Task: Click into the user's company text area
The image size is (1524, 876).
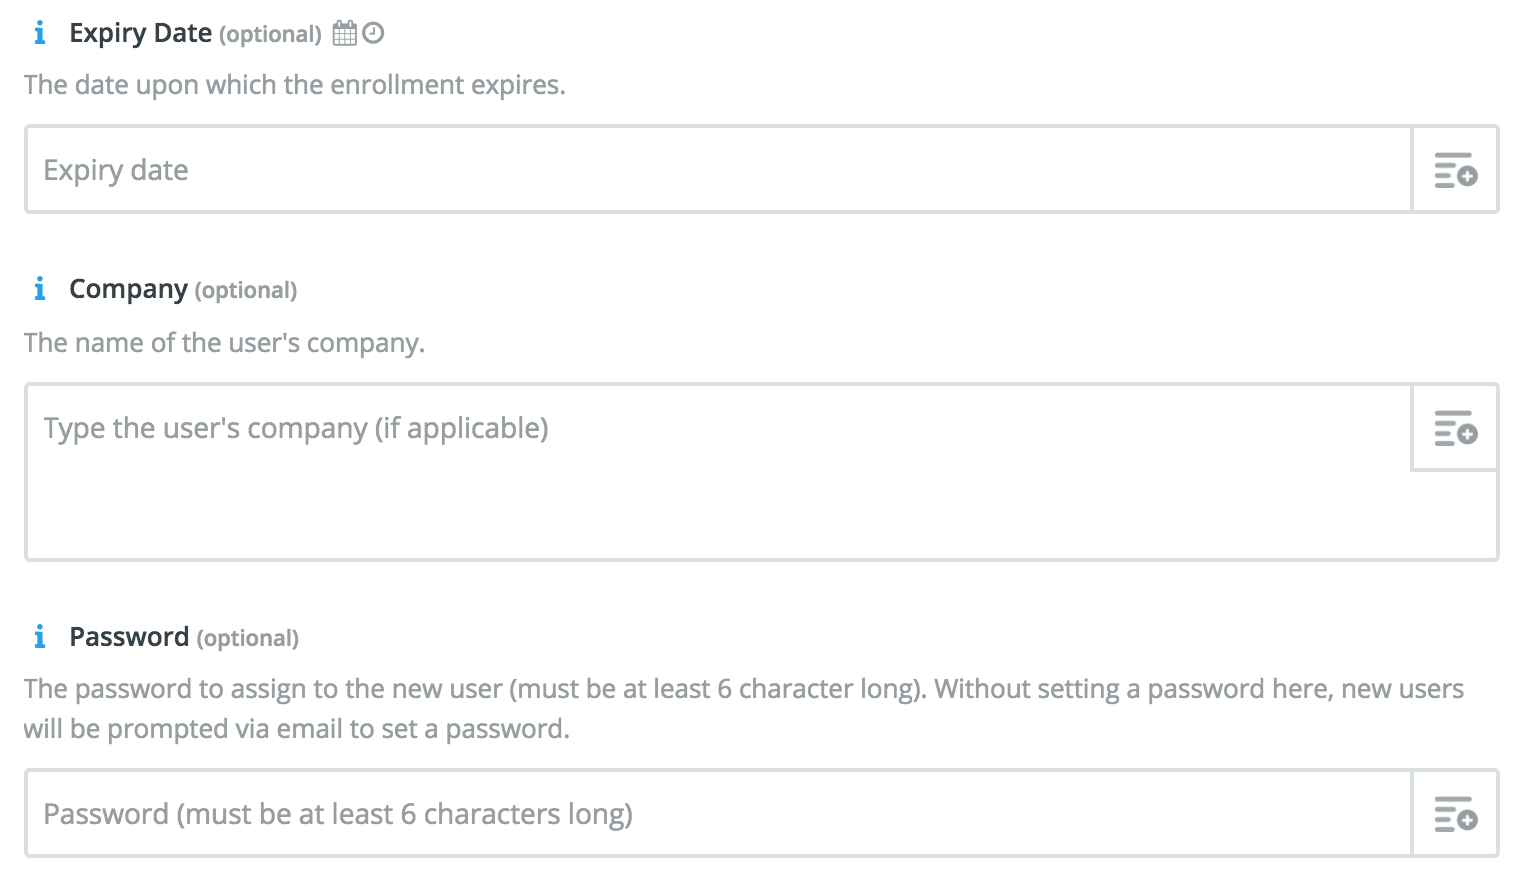Action: point(718,471)
